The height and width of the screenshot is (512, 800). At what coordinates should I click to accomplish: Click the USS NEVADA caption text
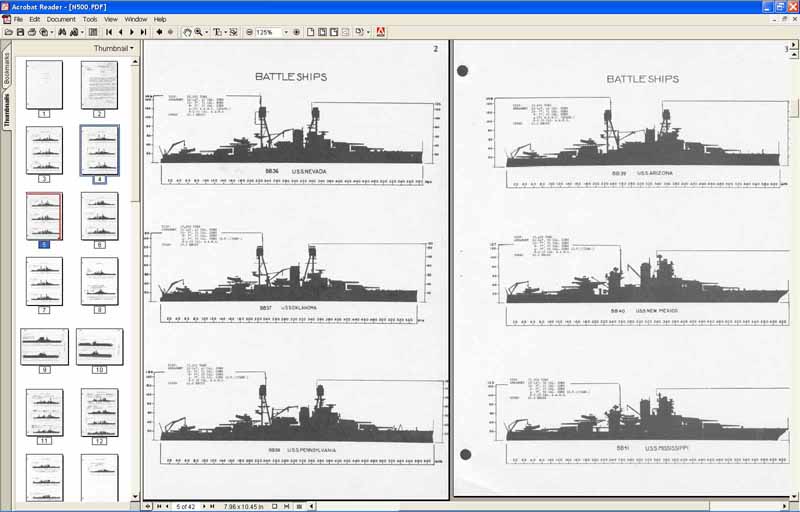point(309,171)
